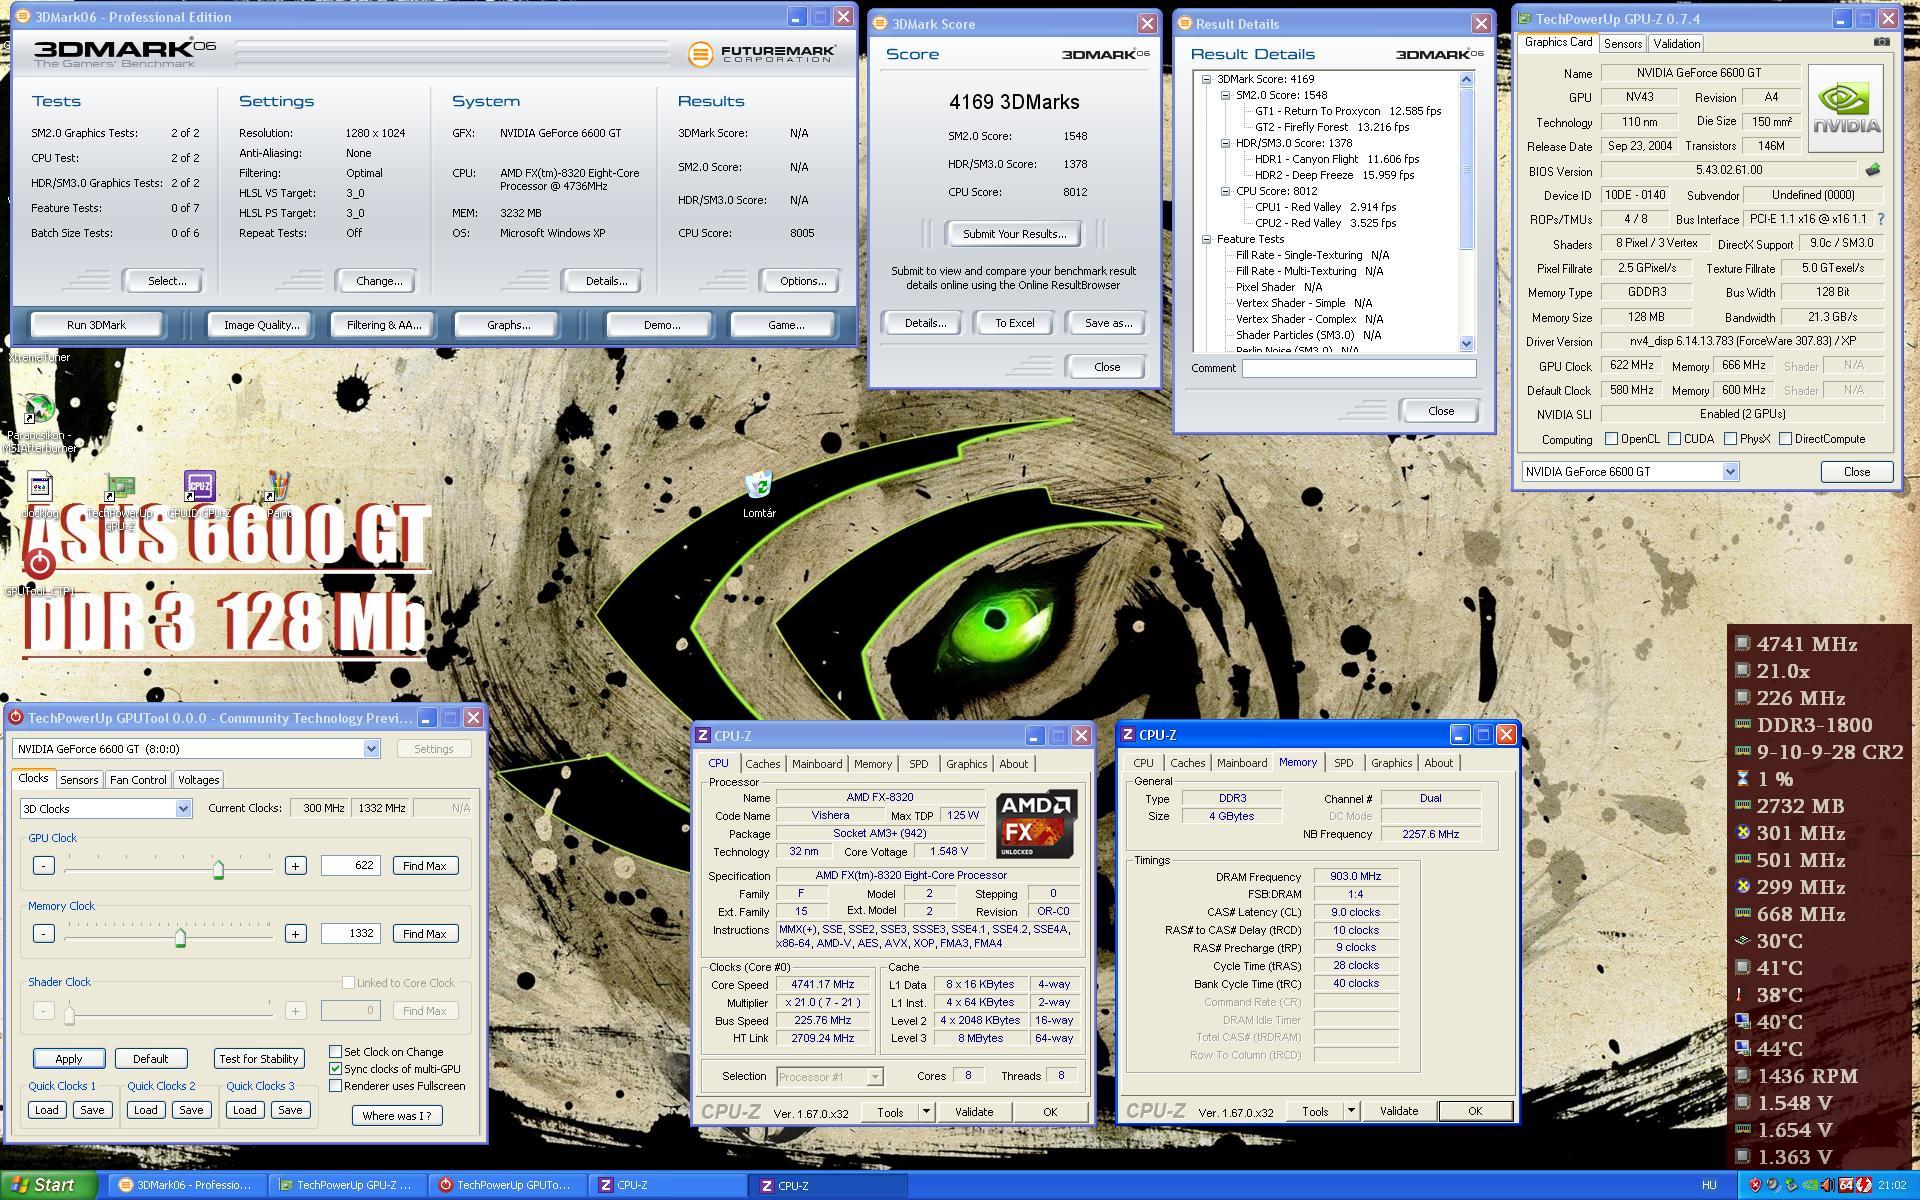Open the clocklog file on the desktop
Viewport: 1920px width, 1200px height.
[x=40, y=488]
